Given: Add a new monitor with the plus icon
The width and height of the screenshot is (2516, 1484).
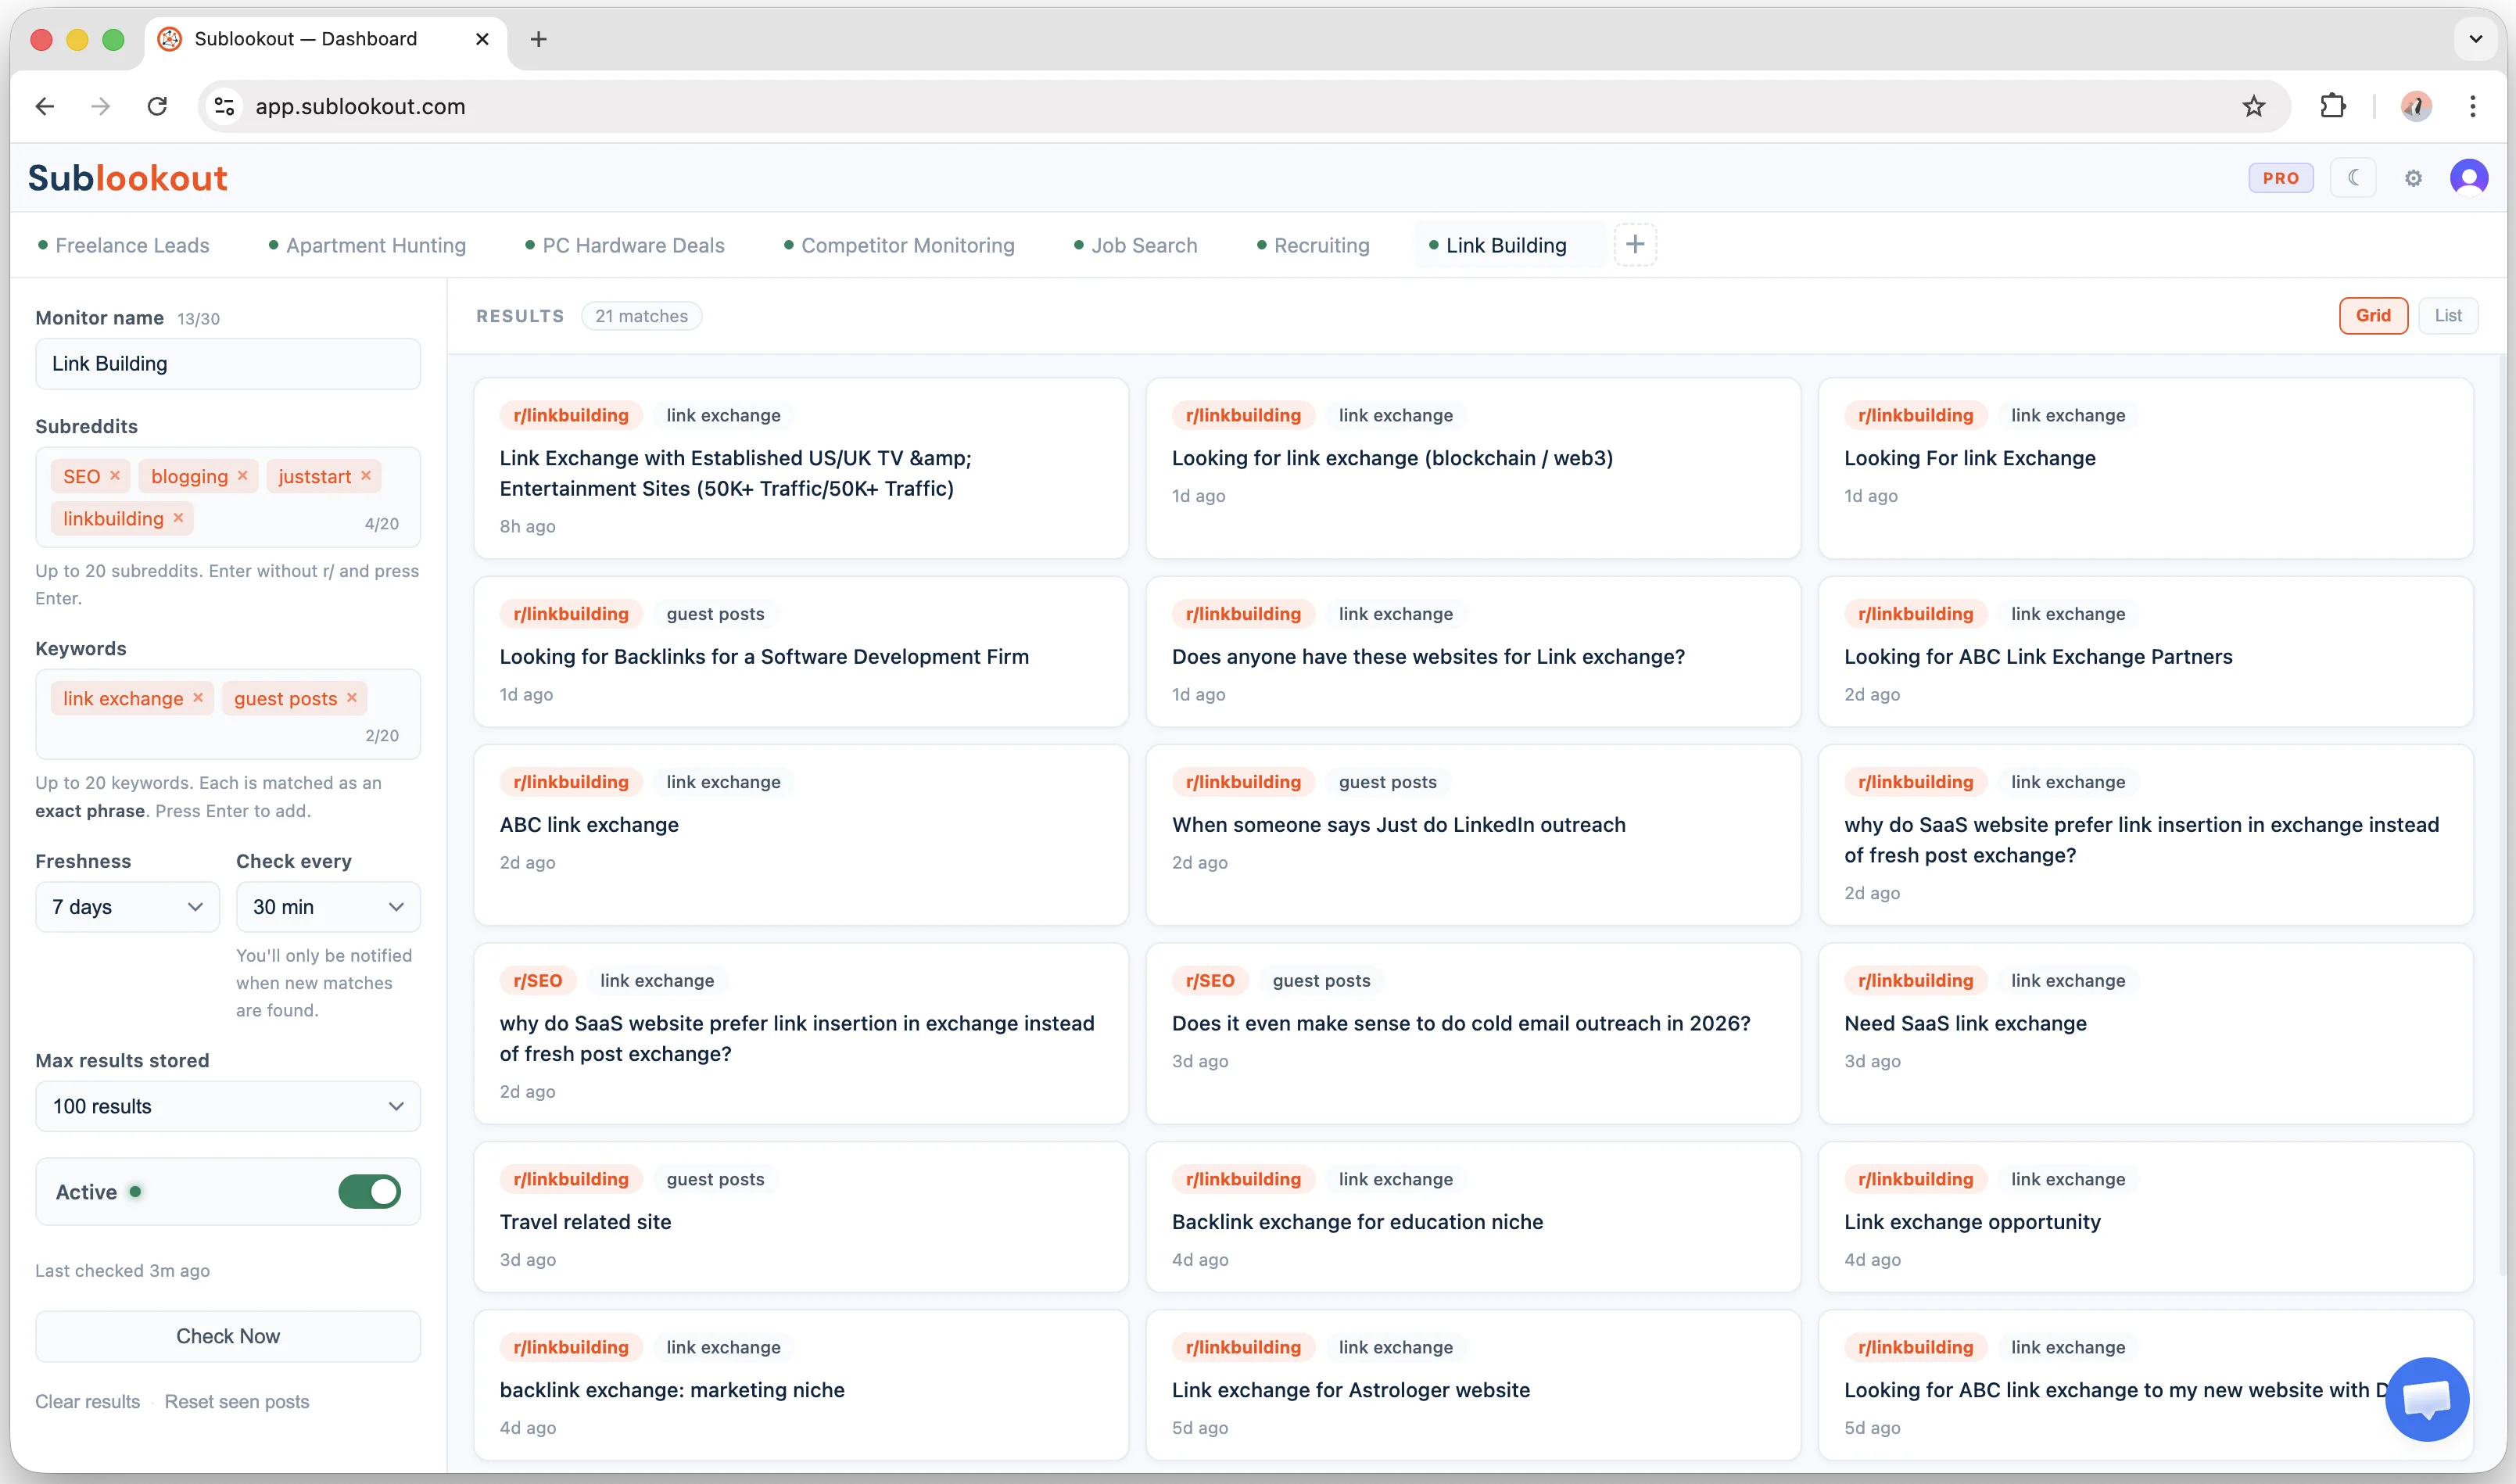Looking at the screenshot, I should (x=1636, y=244).
